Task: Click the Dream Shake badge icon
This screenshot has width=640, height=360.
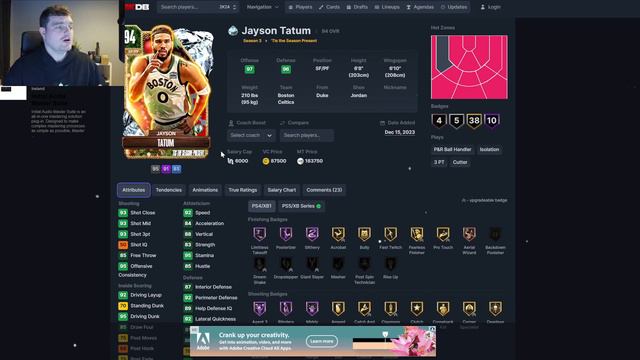Action: (x=260, y=264)
